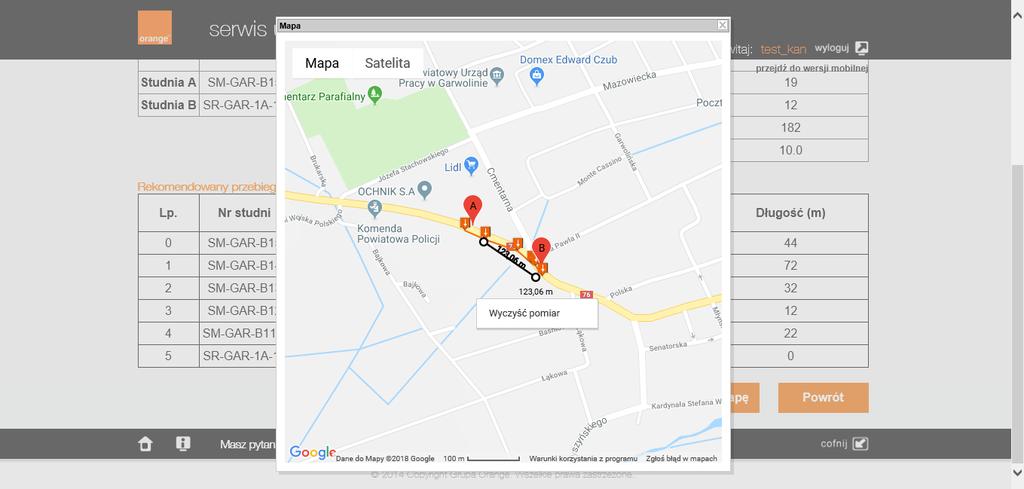Click the Lp. cell numbered 2

[168, 288]
